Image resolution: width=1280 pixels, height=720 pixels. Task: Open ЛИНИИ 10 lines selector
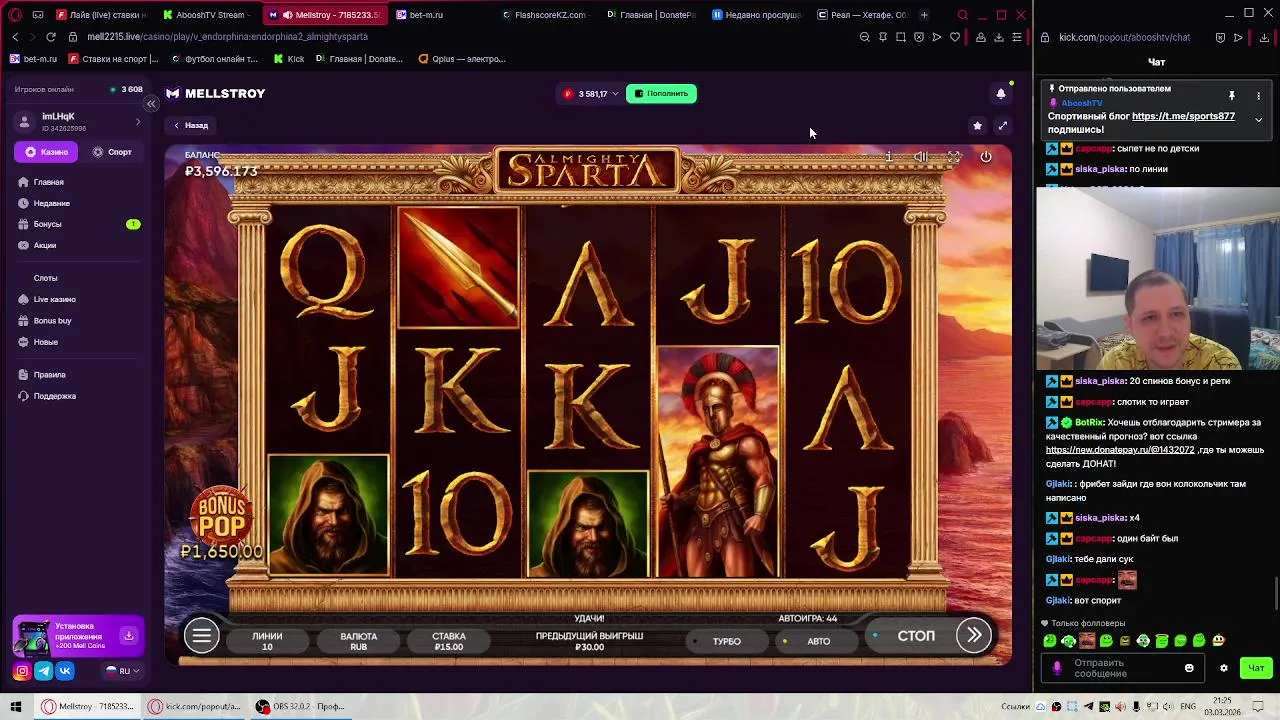tap(267, 641)
